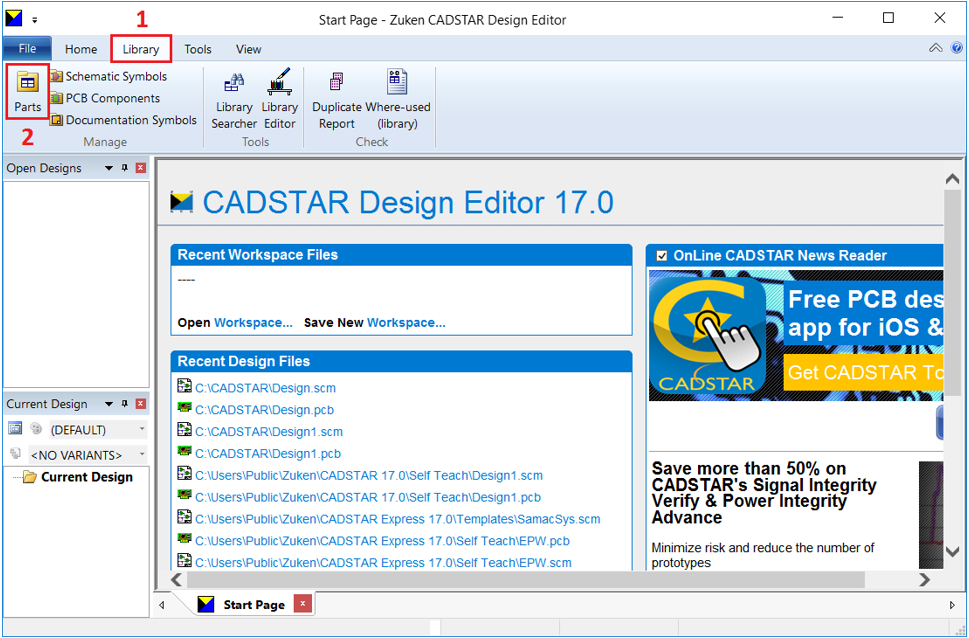969x638 pixels.
Task: Uncheck OnLine CADSTAR News Reader checkbox
Action: click(662, 256)
